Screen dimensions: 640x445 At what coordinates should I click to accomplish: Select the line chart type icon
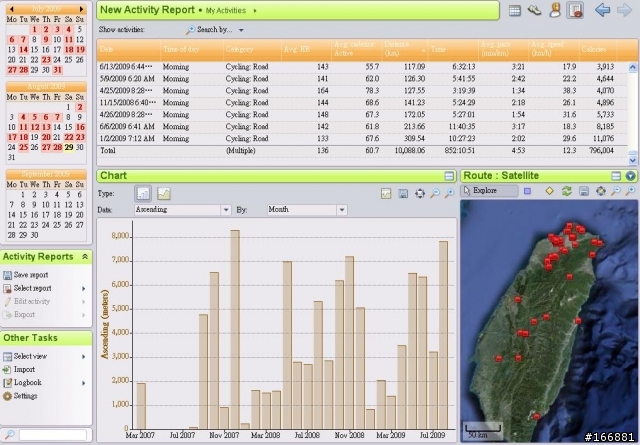point(164,194)
